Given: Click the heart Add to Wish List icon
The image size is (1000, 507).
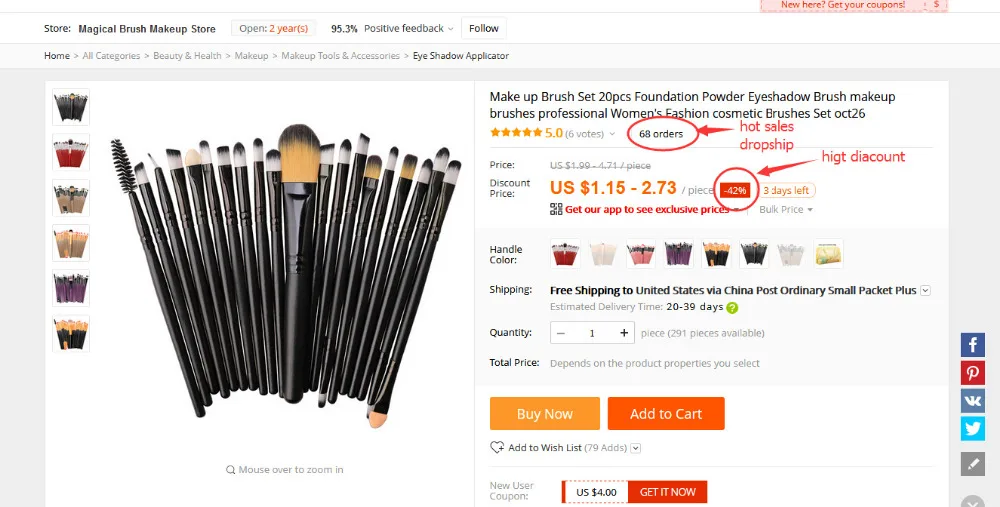Looking at the screenshot, I should click(x=497, y=448).
